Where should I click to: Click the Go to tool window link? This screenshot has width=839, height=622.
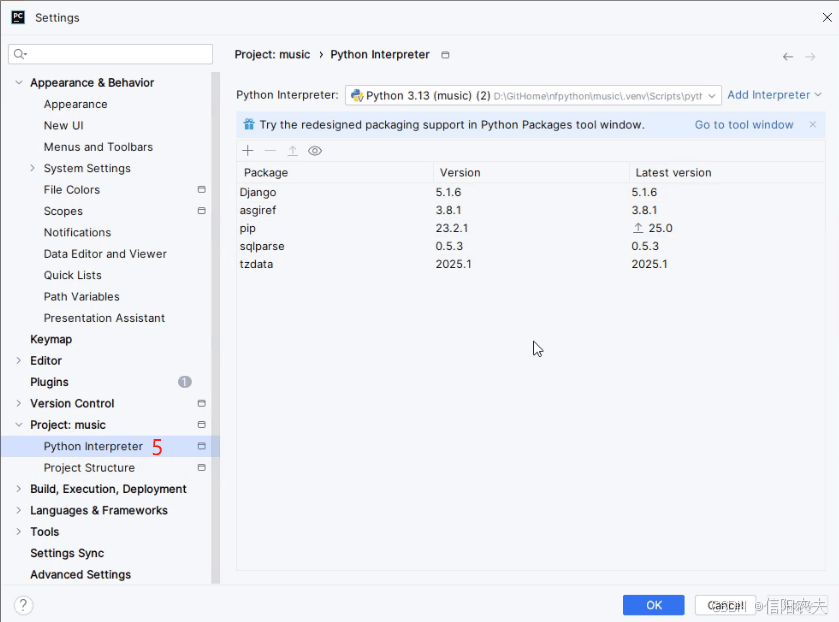(744, 125)
